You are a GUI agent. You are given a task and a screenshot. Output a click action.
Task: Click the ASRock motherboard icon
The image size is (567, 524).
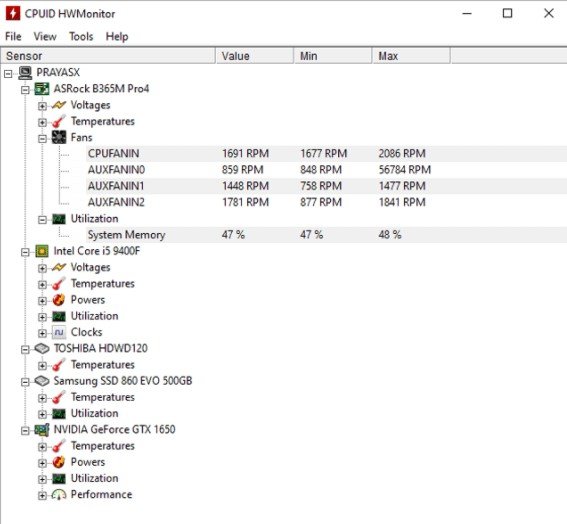click(42, 89)
